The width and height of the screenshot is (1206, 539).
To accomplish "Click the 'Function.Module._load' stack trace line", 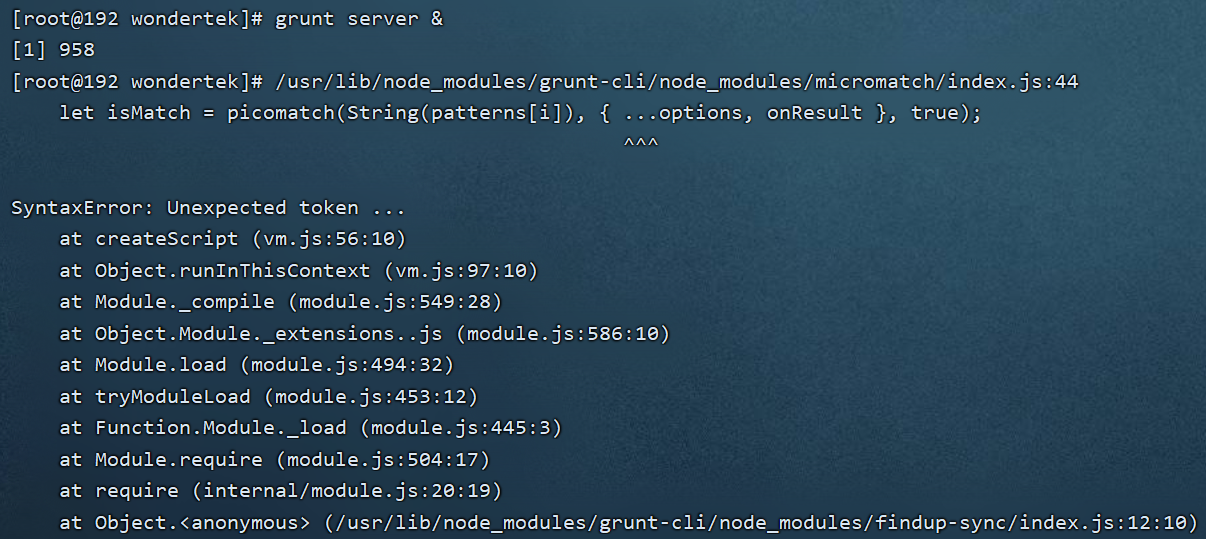I will pos(311,428).
